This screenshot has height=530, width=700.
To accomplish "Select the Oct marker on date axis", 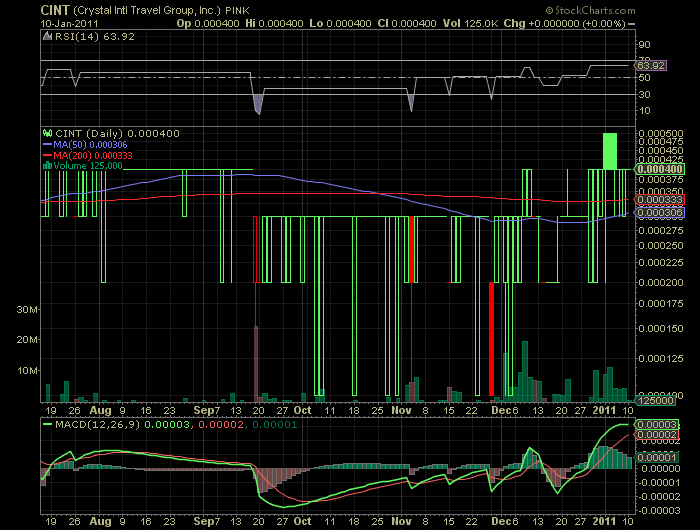I will 302,410.
